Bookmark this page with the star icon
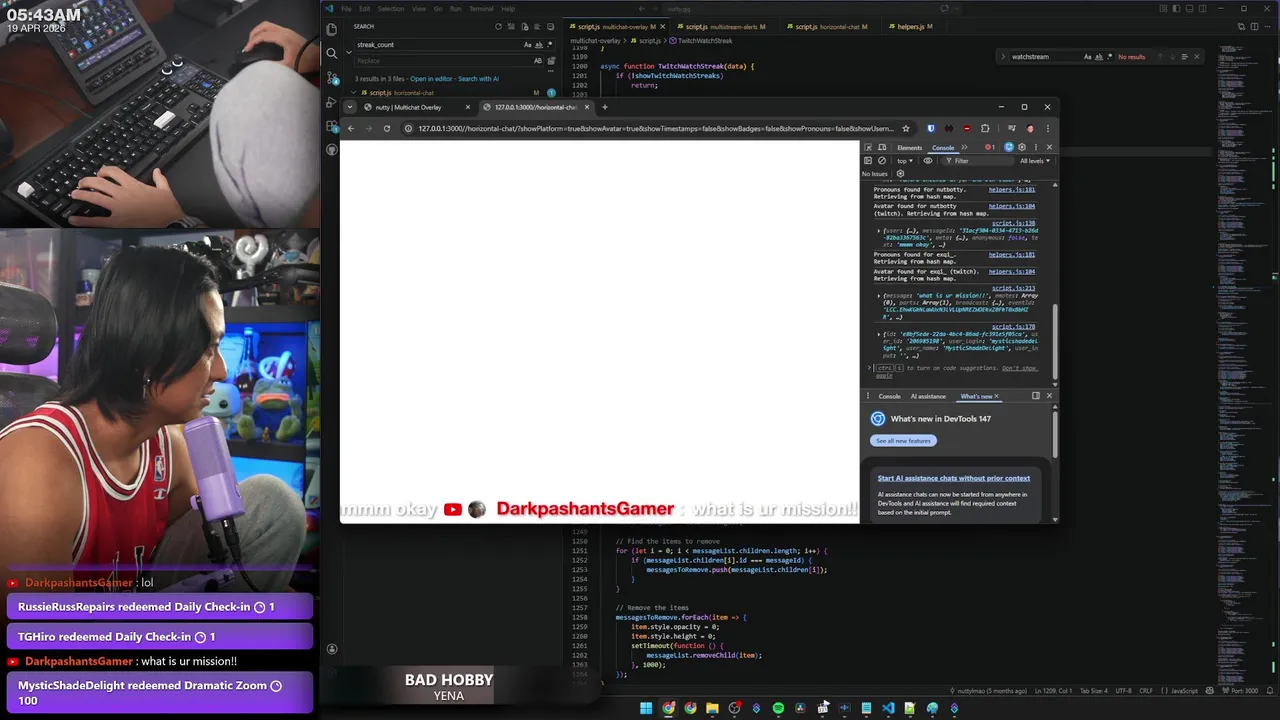Viewport: 1280px width, 720px height. (906, 128)
